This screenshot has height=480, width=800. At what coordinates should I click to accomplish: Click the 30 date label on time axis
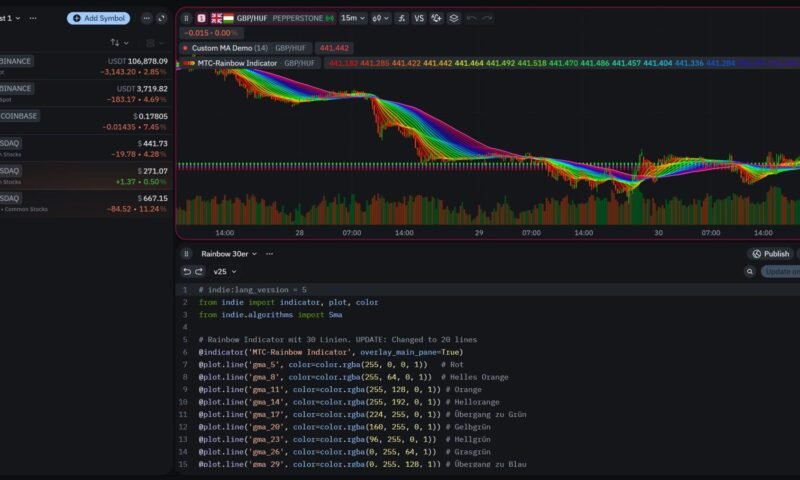658,233
